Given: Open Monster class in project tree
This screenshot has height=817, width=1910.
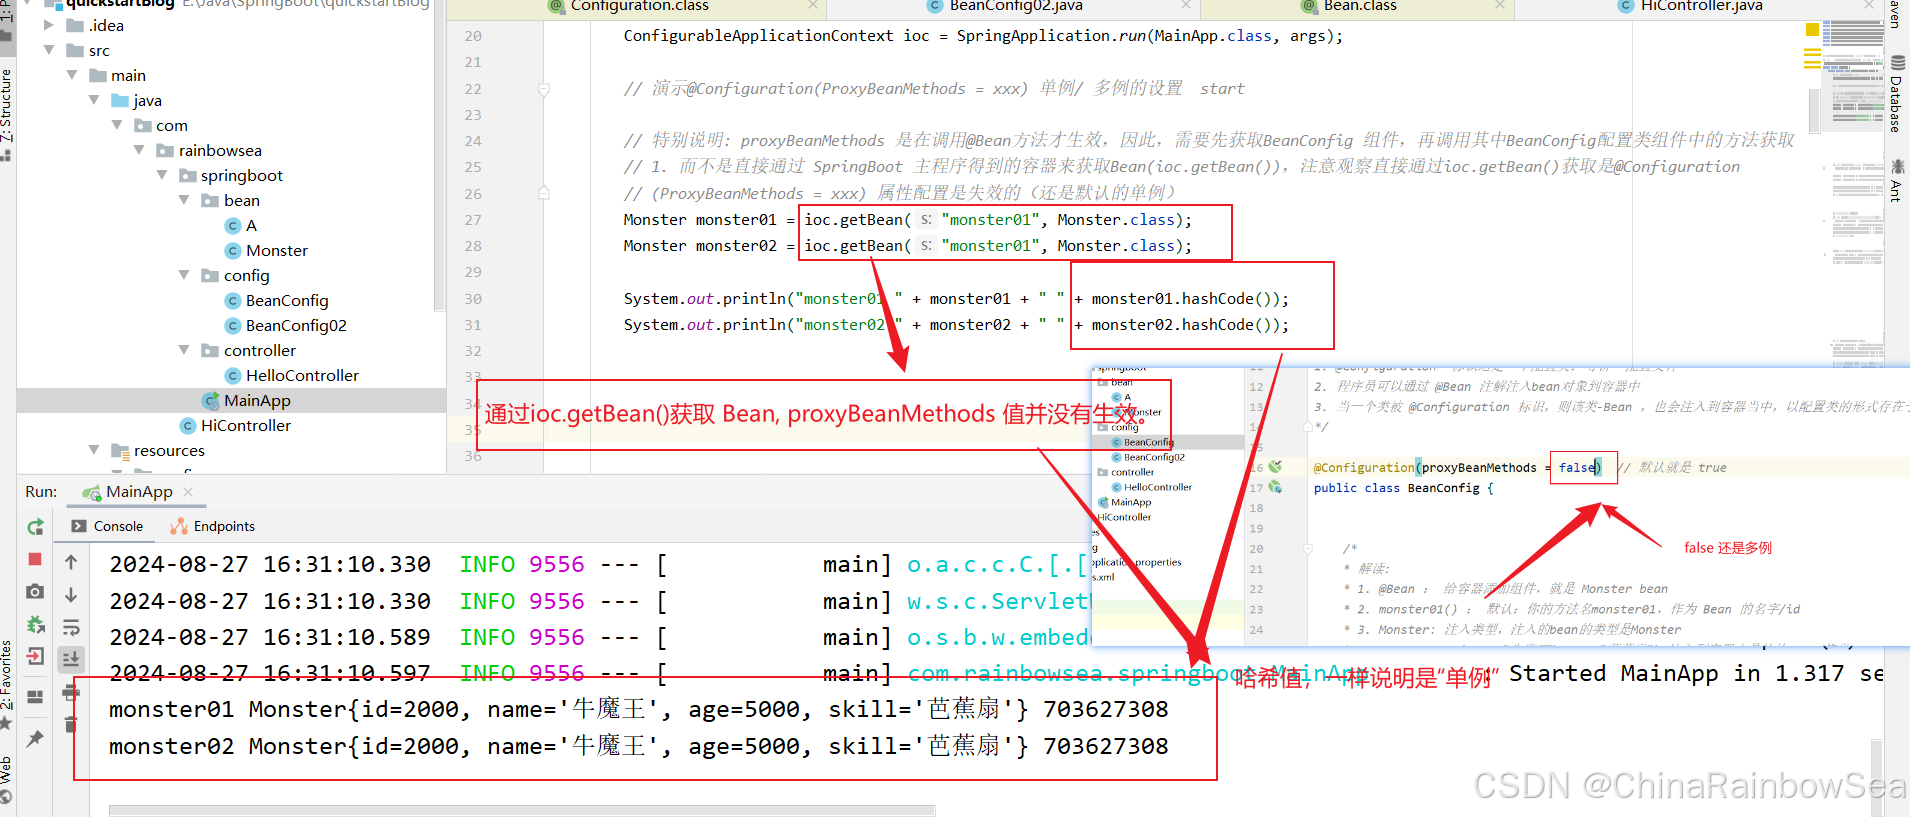Looking at the screenshot, I should (x=277, y=250).
